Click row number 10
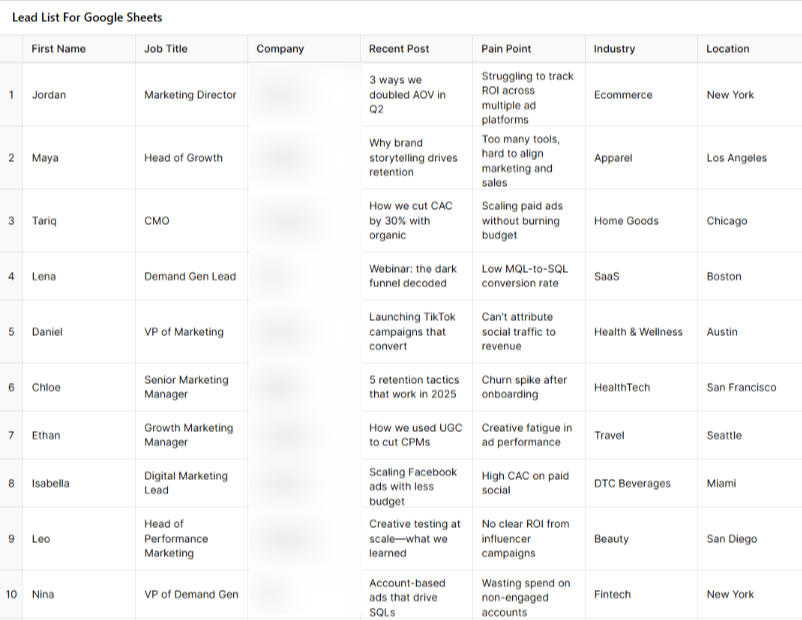This screenshot has height=620, width=802. 11,594
